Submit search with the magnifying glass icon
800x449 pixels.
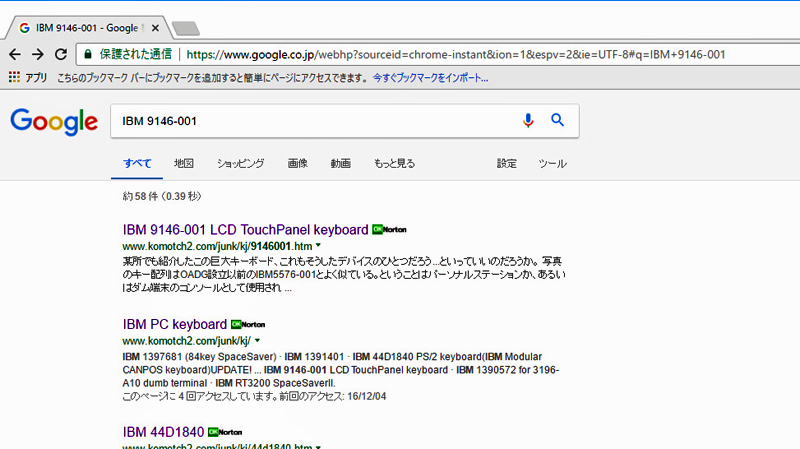tap(557, 120)
